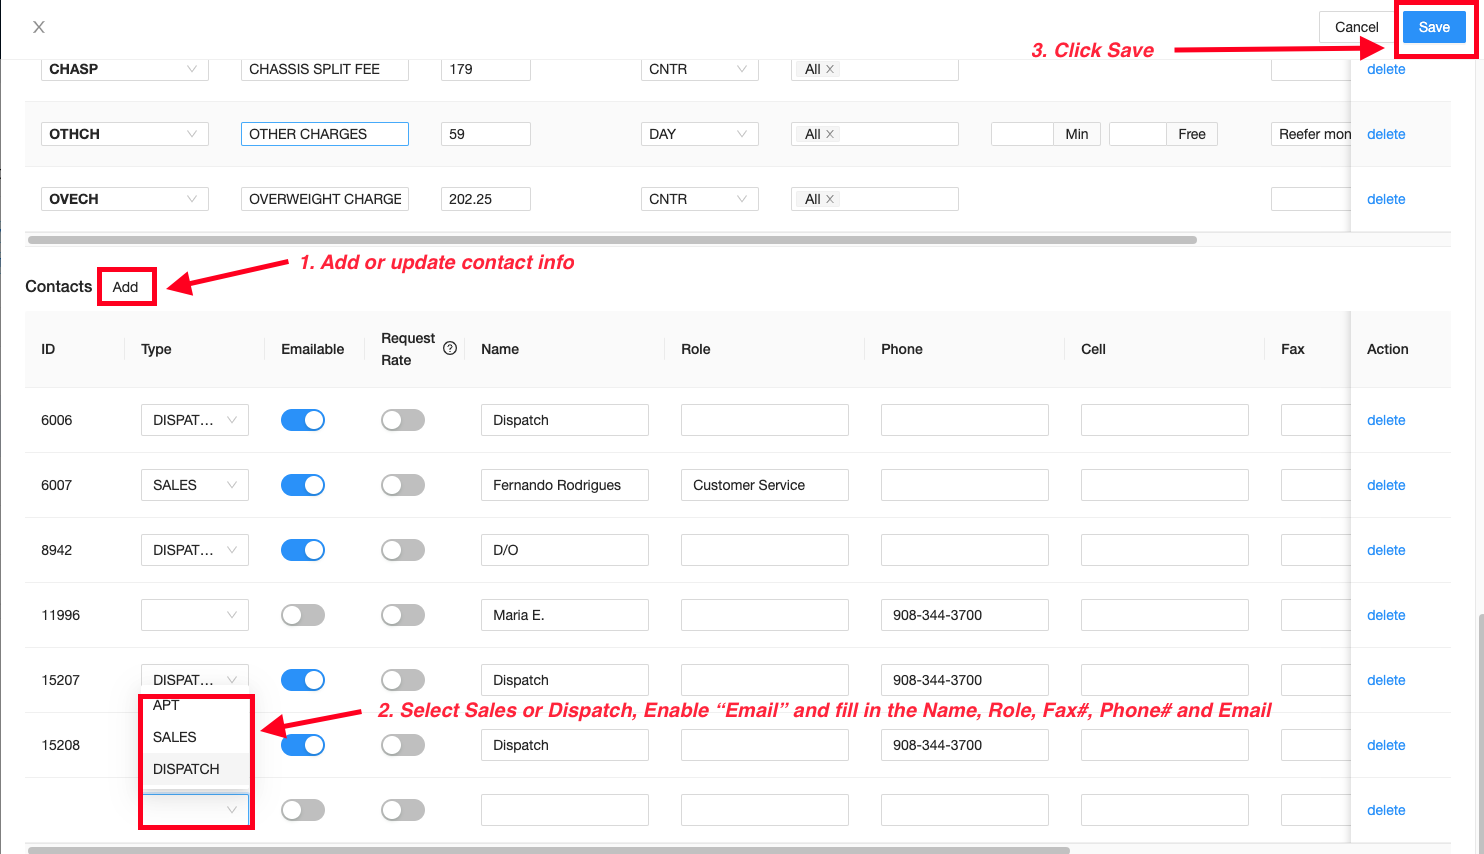Image resolution: width=1484 pixels, height=854 pixels.
Task: Open Type dropdown for contact 6007
Action: click(x=194, y=485)
